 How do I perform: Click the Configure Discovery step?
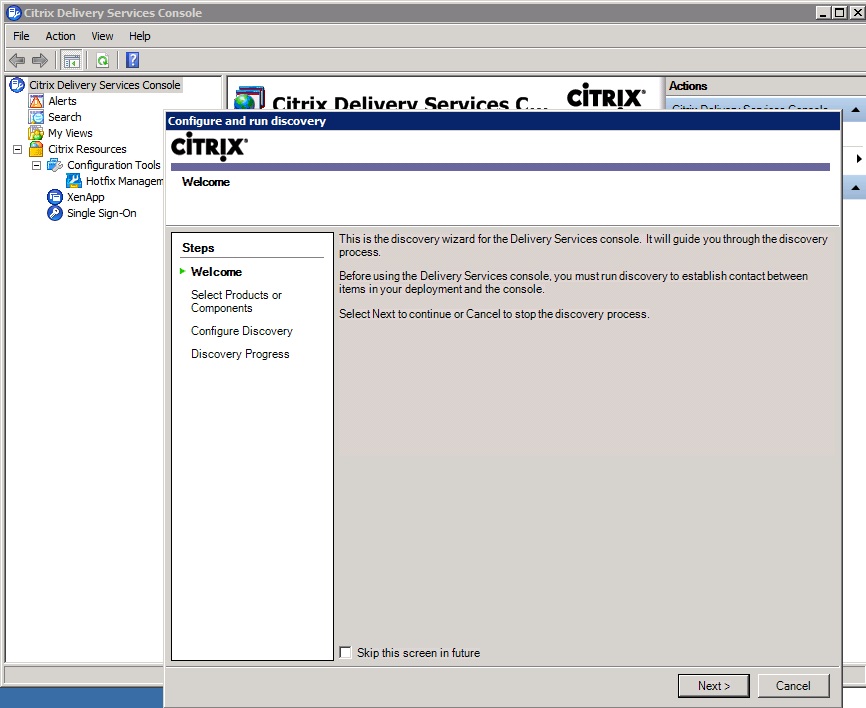click(241, 331)
